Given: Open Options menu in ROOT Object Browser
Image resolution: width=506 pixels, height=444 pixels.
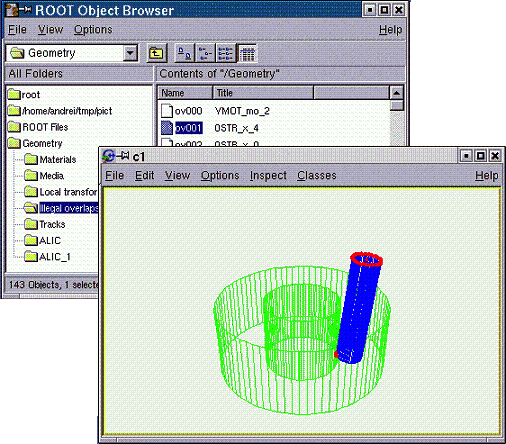Looking at the screenshot, I should click(x=93, y=30).
